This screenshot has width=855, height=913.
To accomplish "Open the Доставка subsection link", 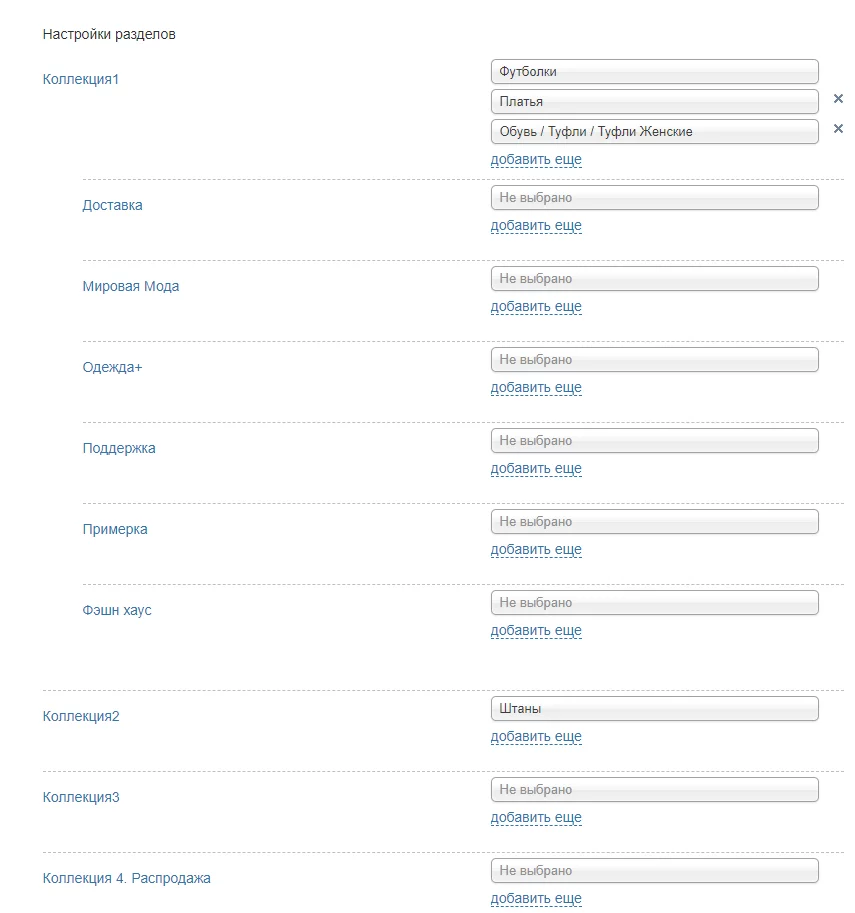I will 112,205.
